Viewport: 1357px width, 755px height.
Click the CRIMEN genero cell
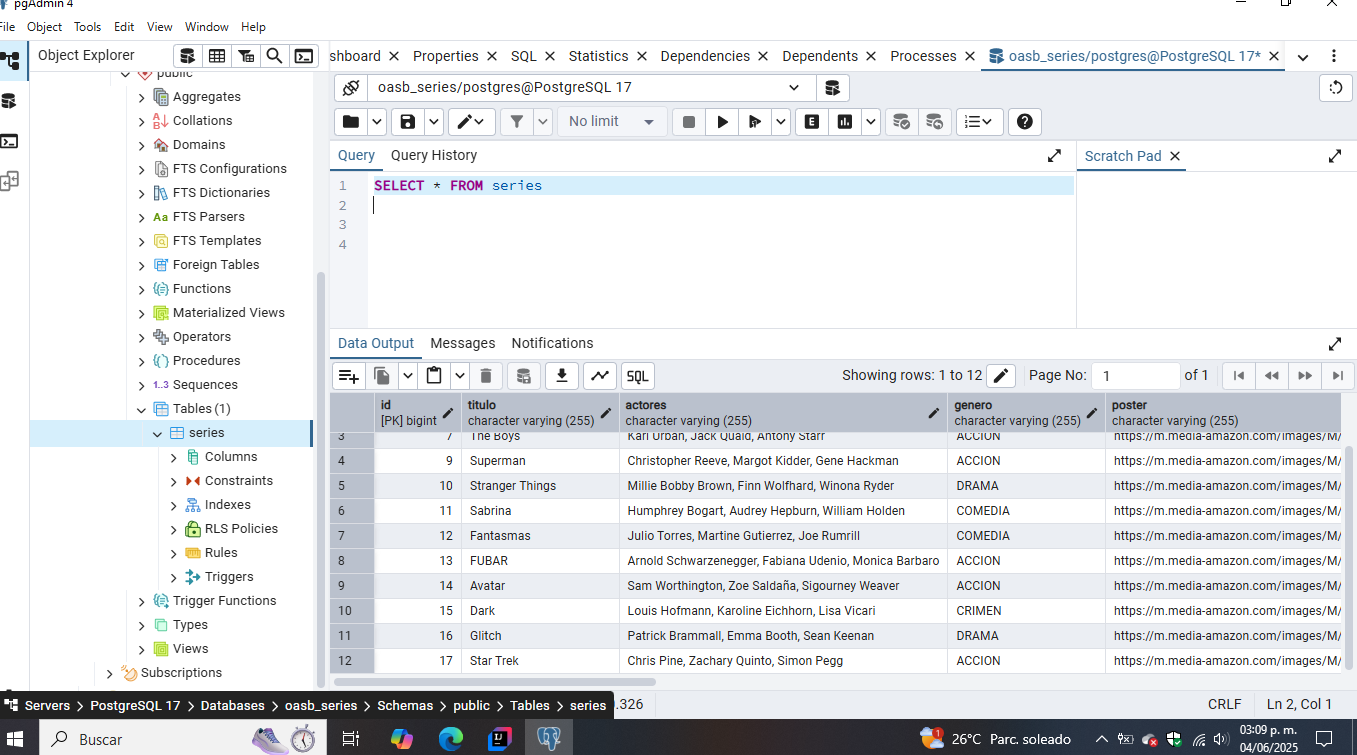pos(1026,611)
